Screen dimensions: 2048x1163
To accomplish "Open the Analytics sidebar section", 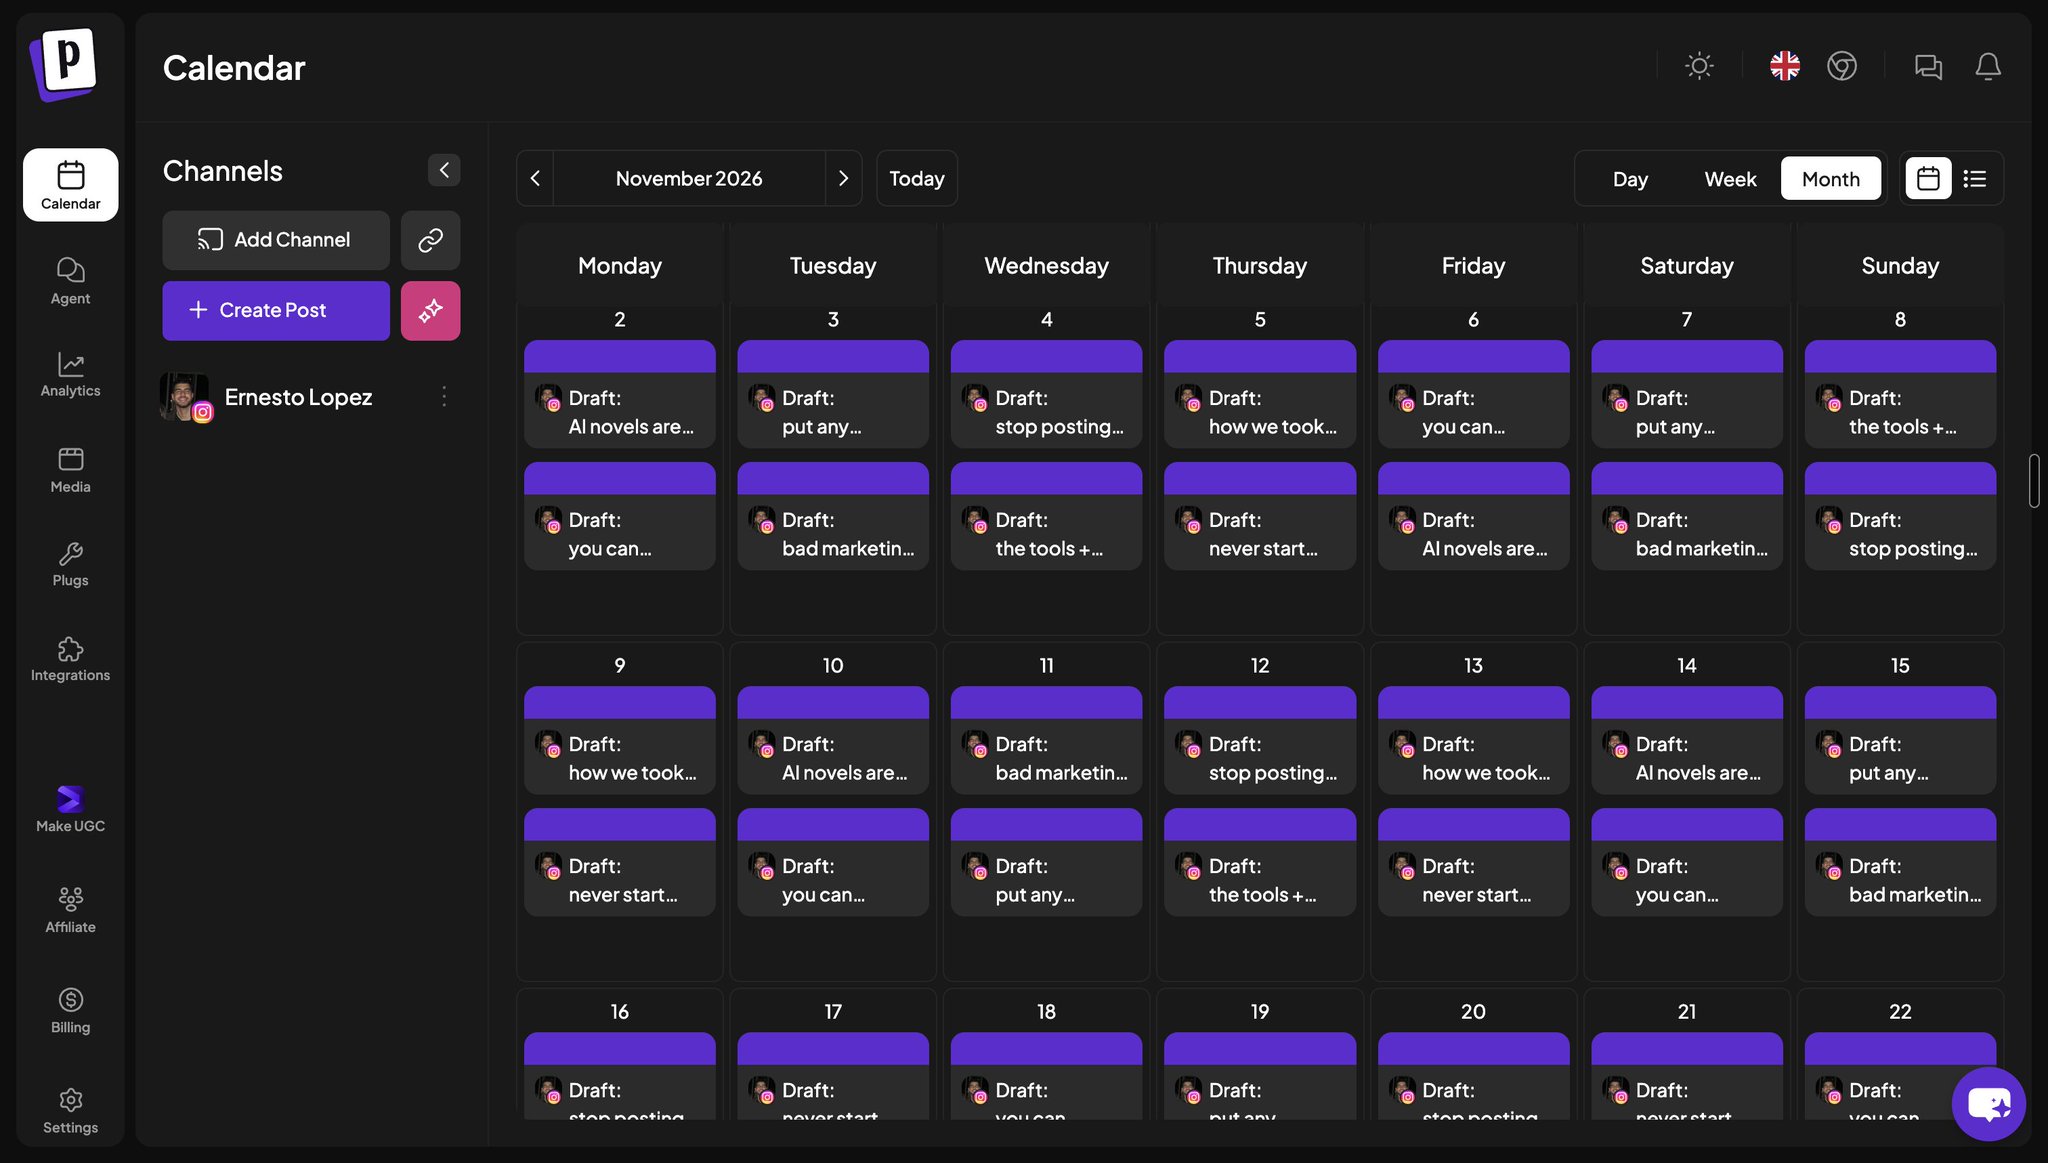I will pos(70,375).
